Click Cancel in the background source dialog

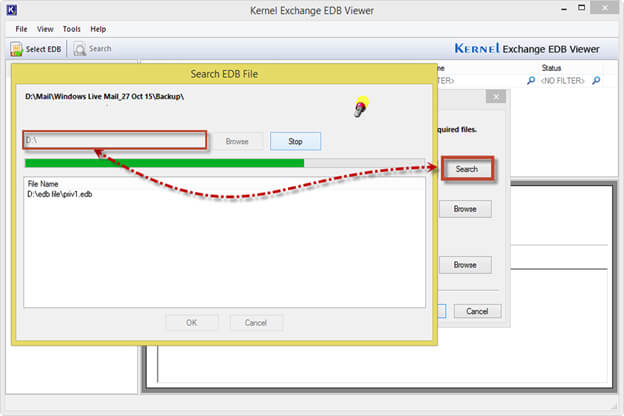[x=477, y=311]
